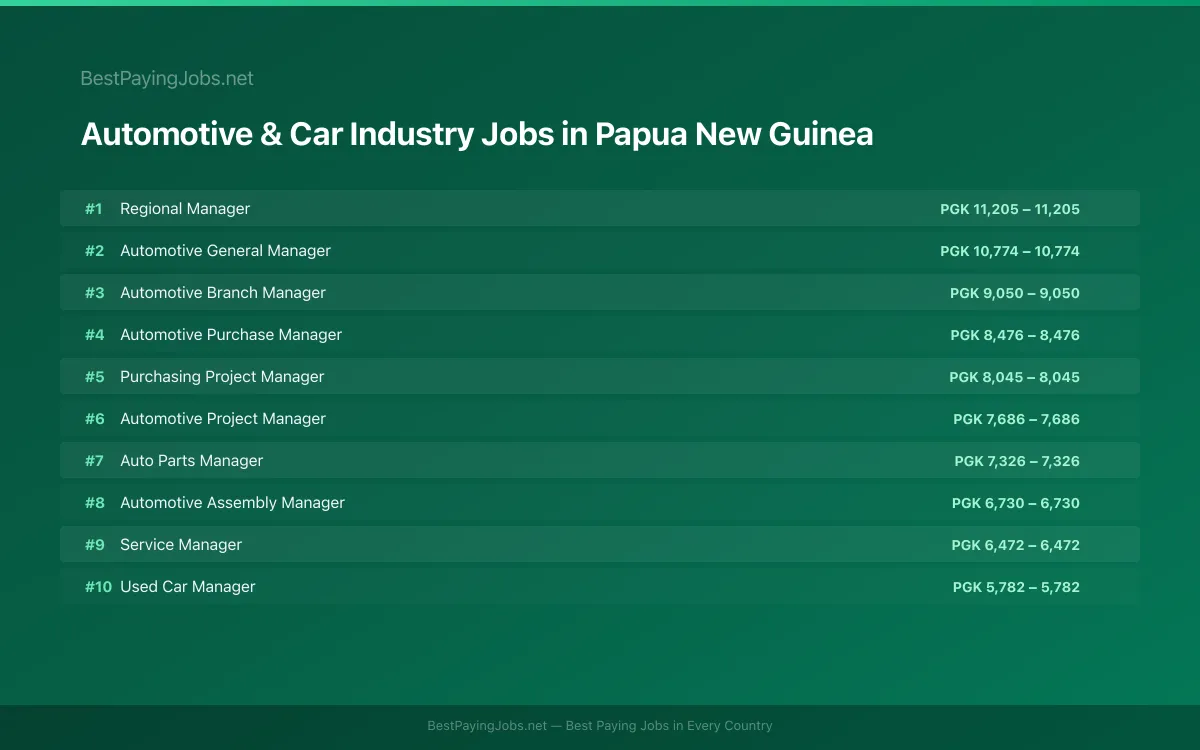This screenshot has width=1200, height=750.
Task: Click rank number #1
Action: (x=94, y=209)
